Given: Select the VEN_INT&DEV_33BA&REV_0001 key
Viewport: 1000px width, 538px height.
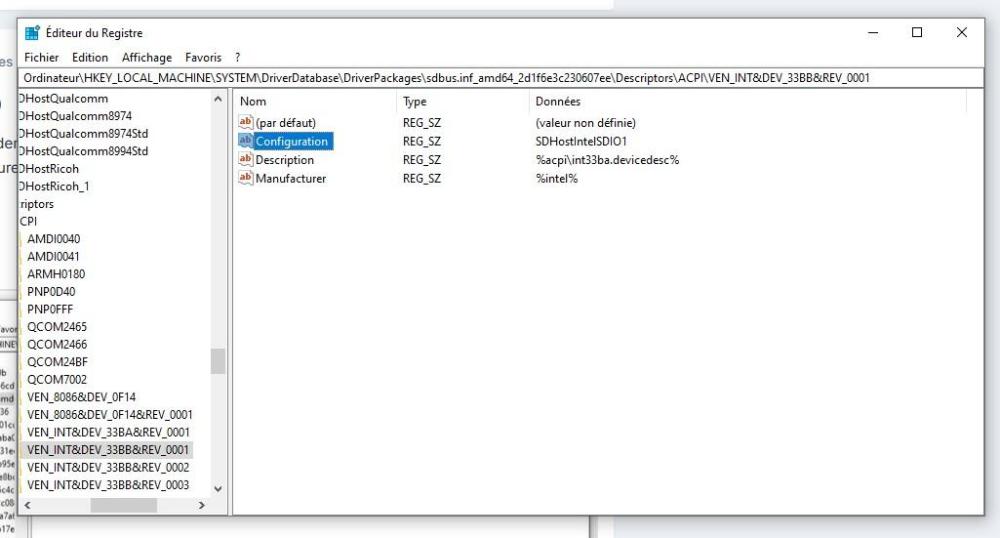Looking at the screenshot, I should pyautogui.click(x=108, y=432).
